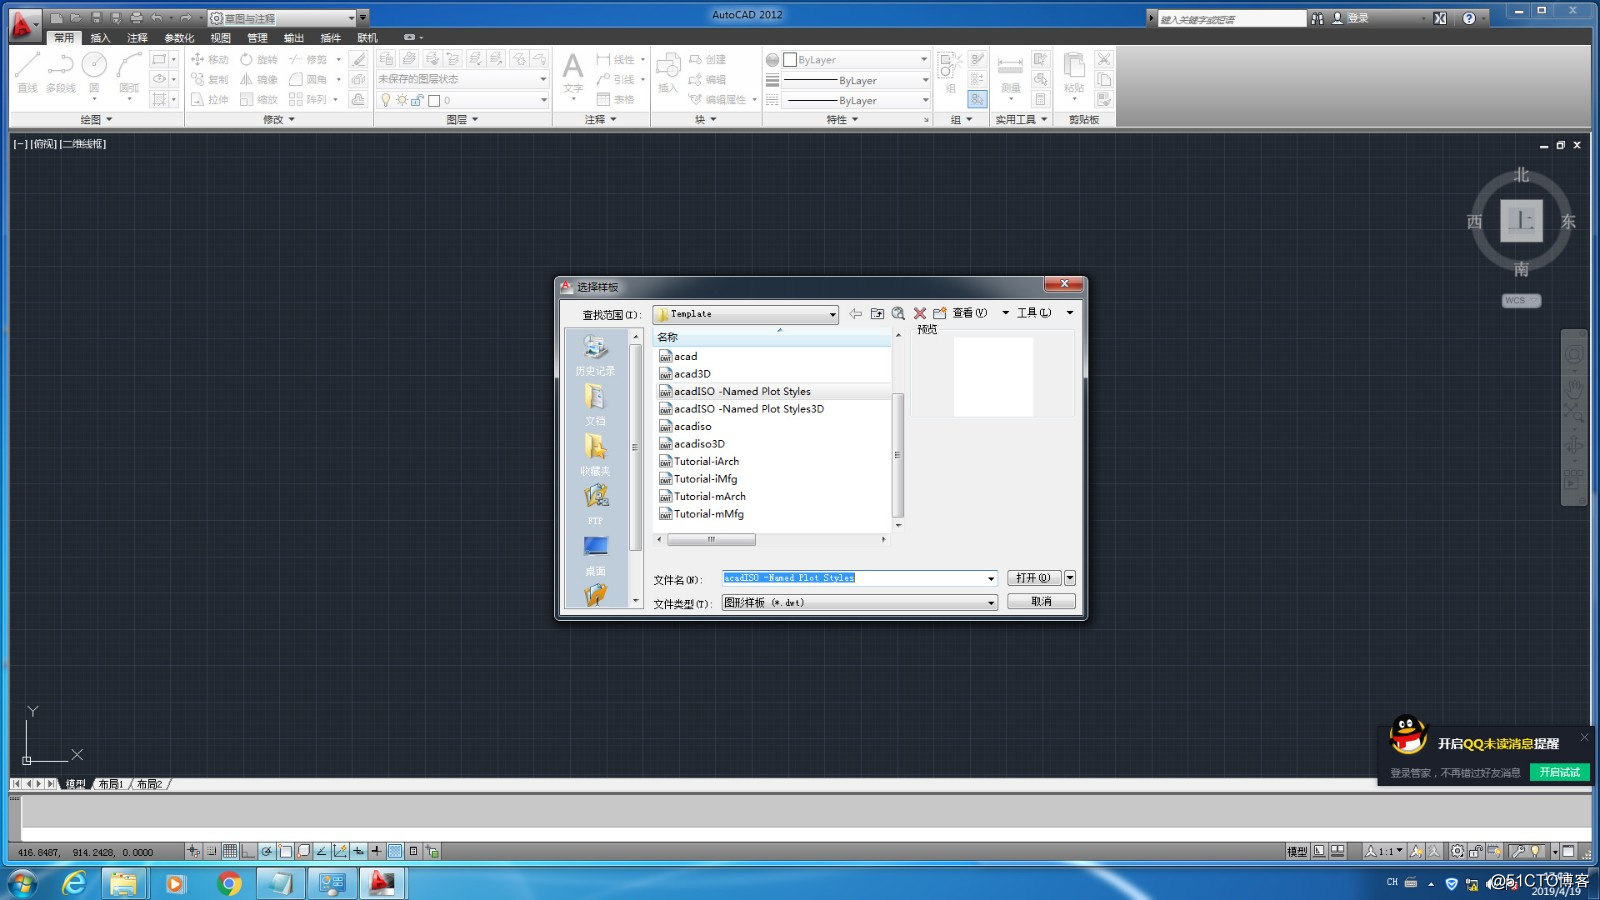1600x900 pixels.
Task: Click the WCS label under the ViewCube
Action: [x=1520, y=300]
